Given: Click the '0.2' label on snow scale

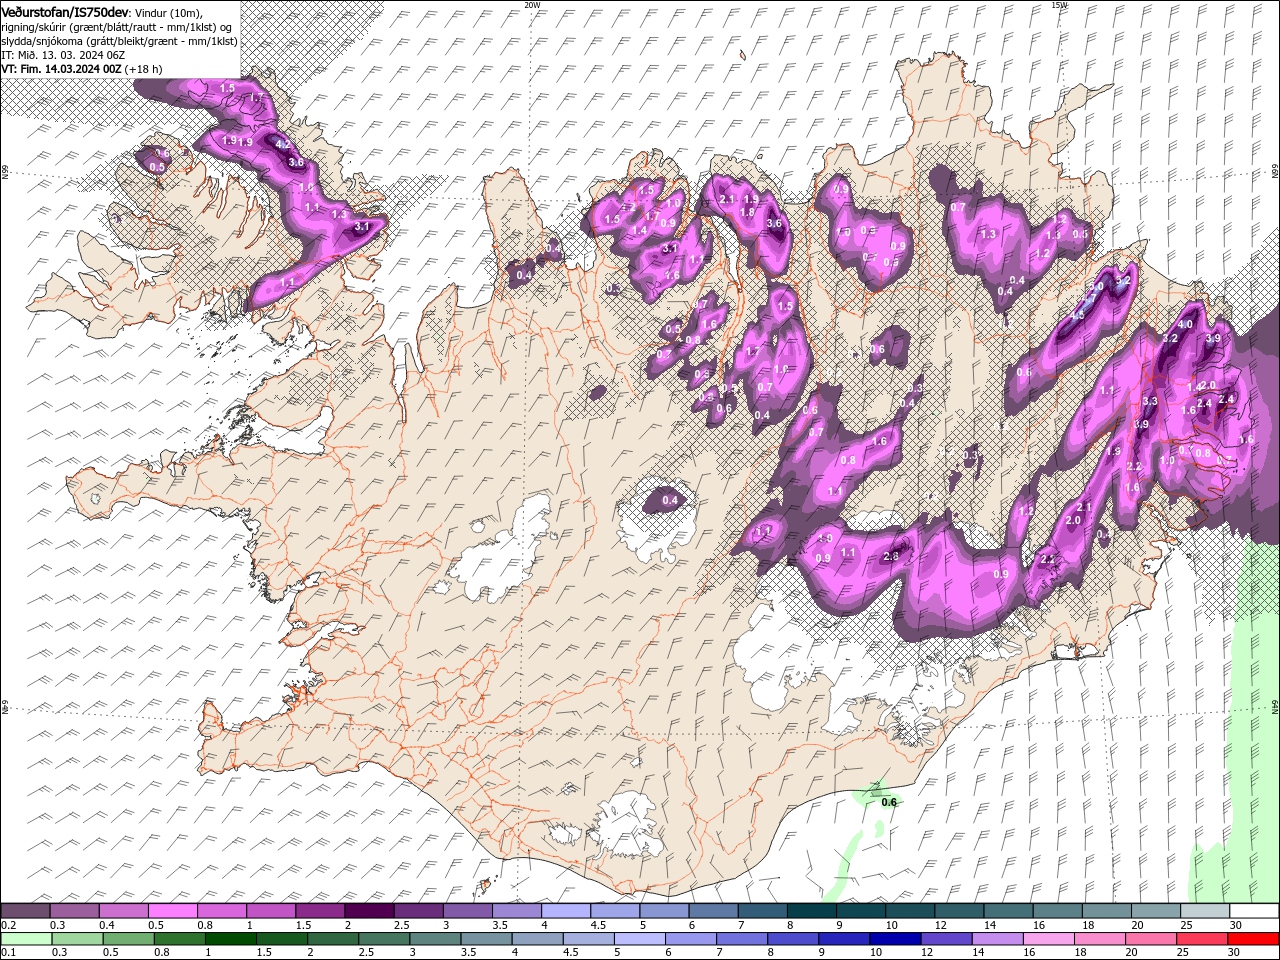Looking at the screenshot, I should [x=8, y=925].
